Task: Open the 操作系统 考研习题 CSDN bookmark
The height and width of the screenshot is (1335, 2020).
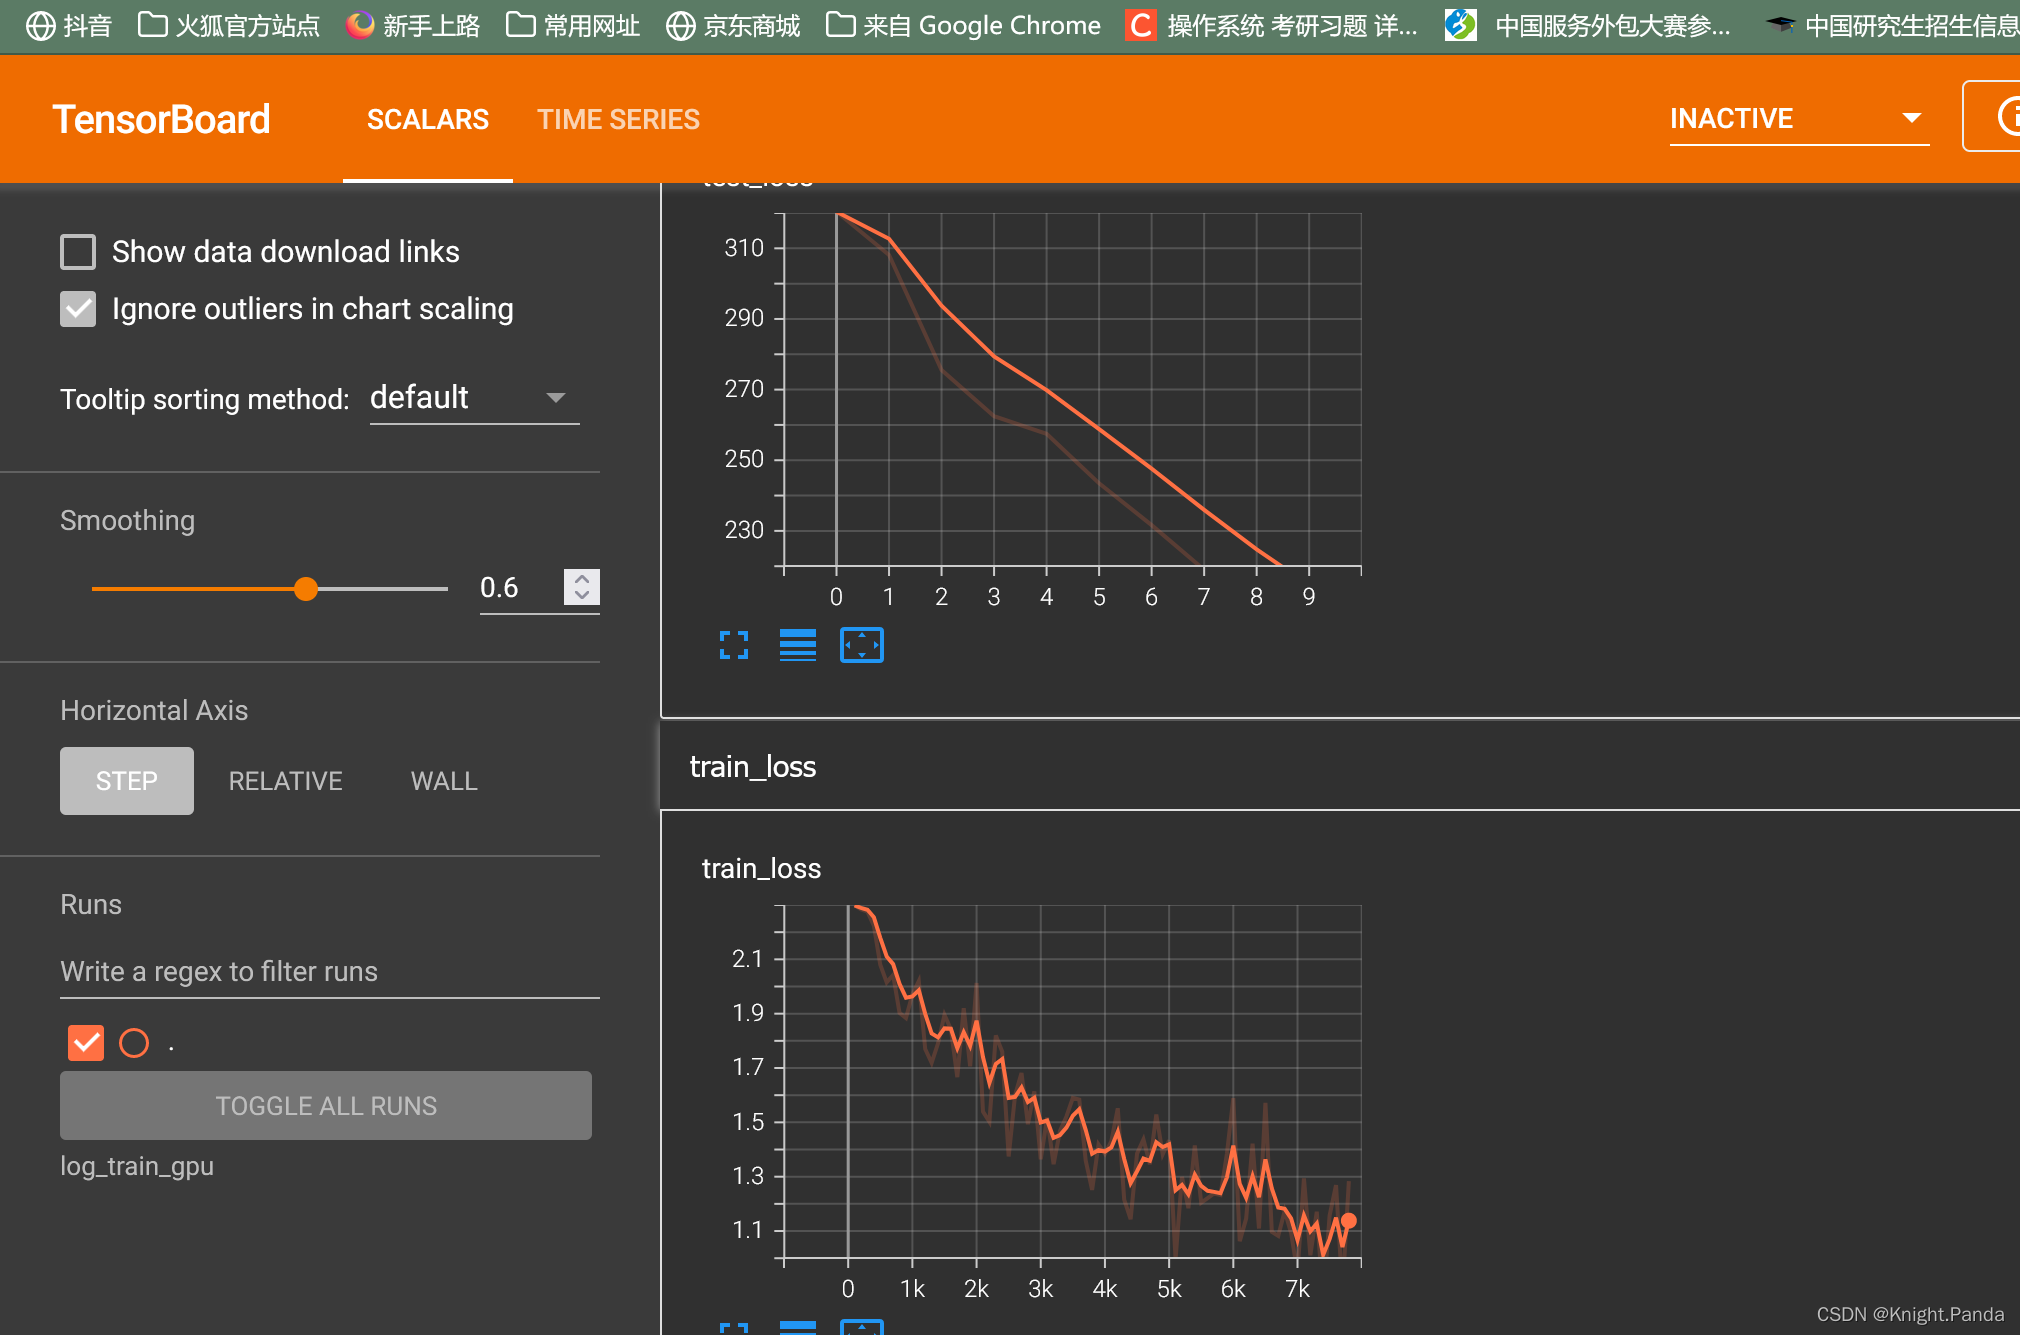Action: [1272, 25]
